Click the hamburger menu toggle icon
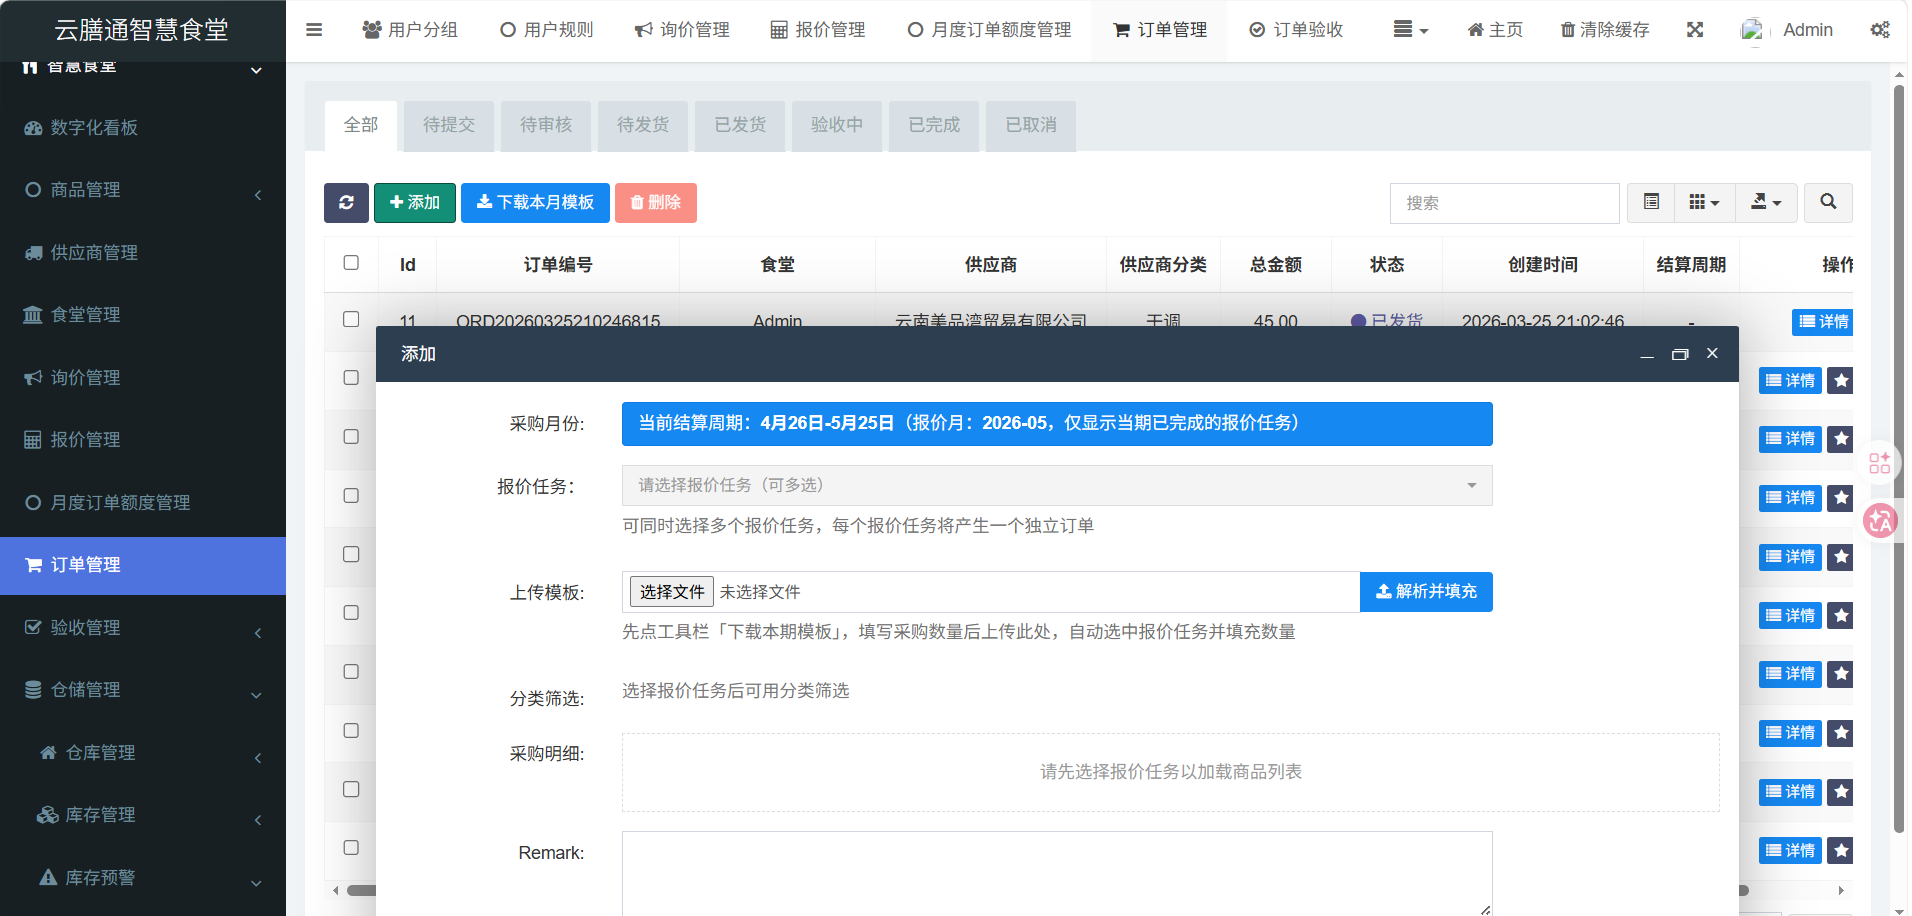 pyautogui.click(x=314, y=30)
